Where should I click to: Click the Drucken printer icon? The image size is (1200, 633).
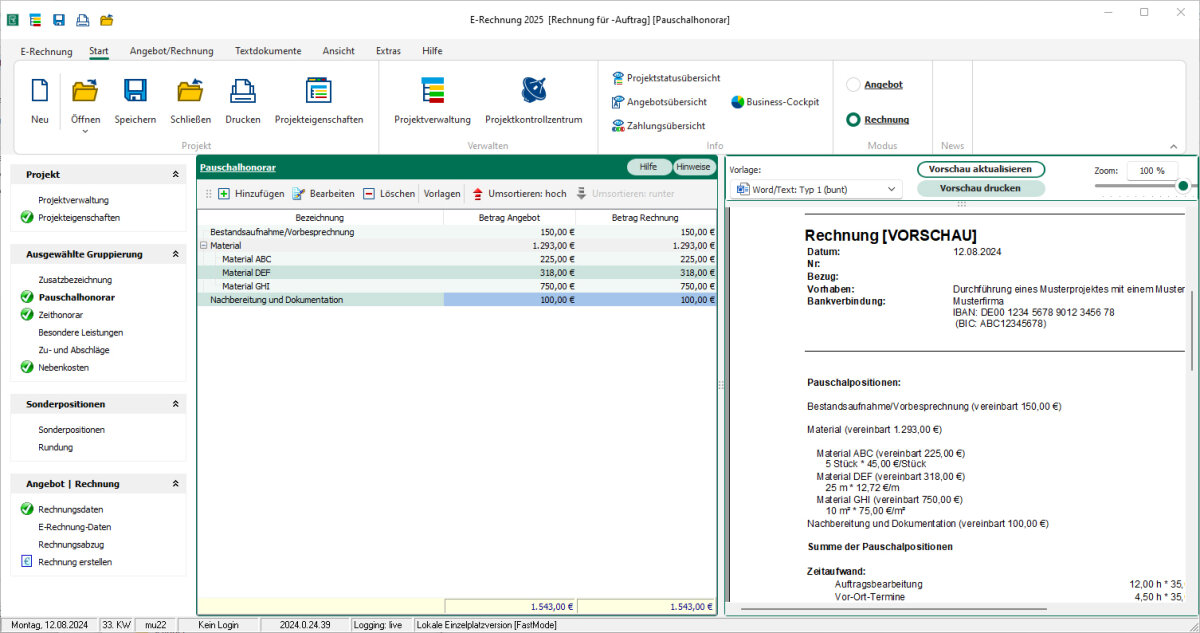[x=242, y=92]
